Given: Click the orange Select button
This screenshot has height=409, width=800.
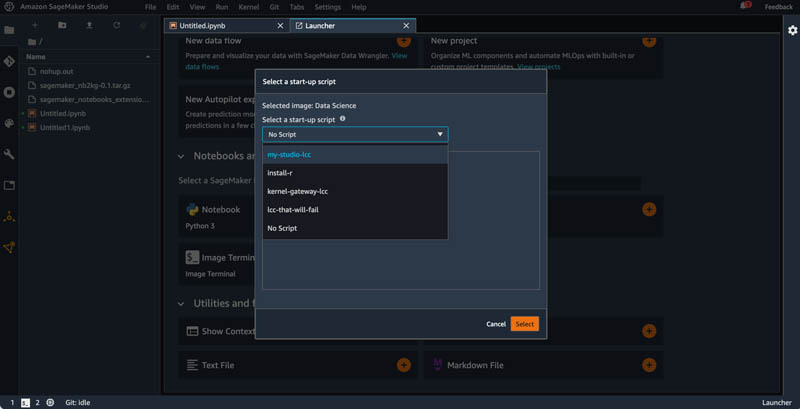Looking at the screenshot, I should (x=524, y=324).
